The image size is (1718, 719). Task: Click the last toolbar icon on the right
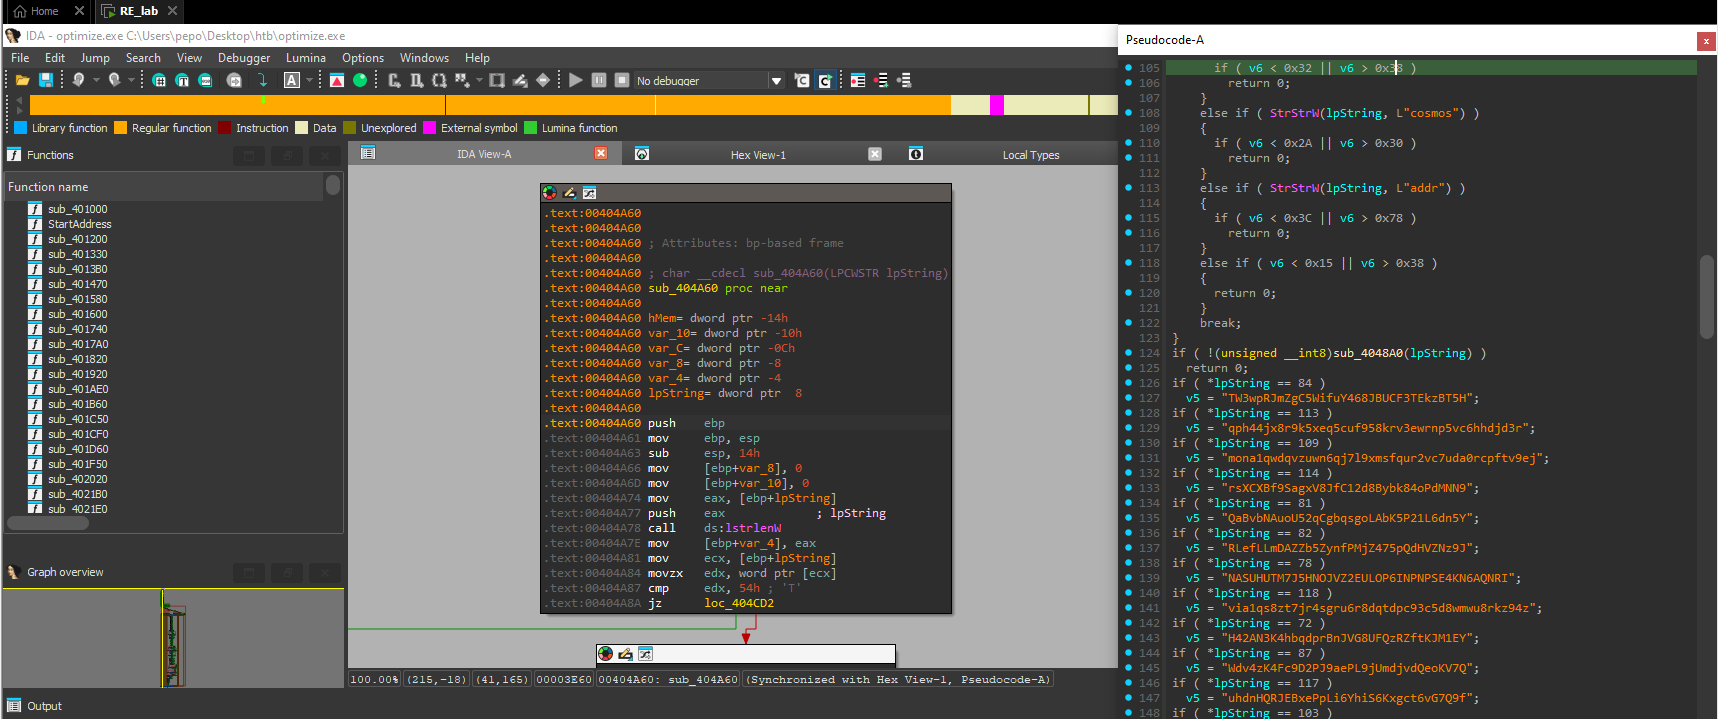click(x=904, y=80)
